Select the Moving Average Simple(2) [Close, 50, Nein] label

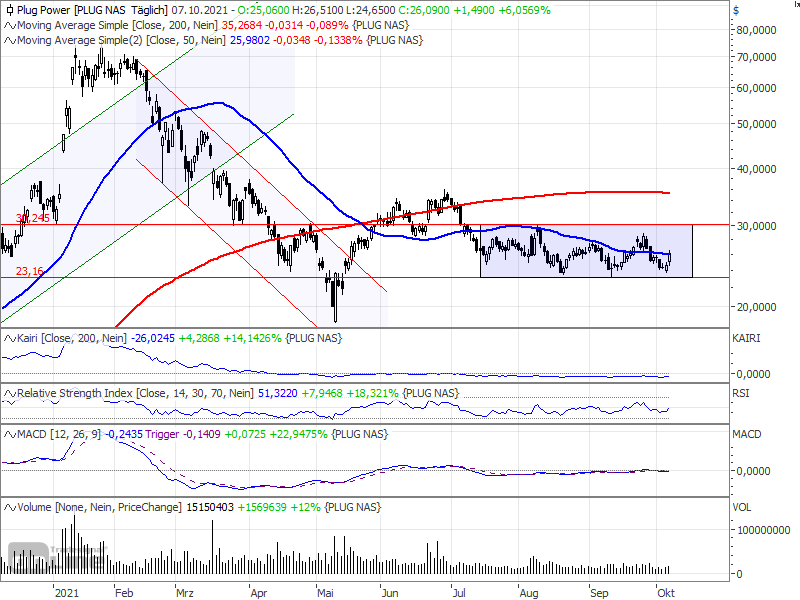pyautogui.click(x=121, y=40)
